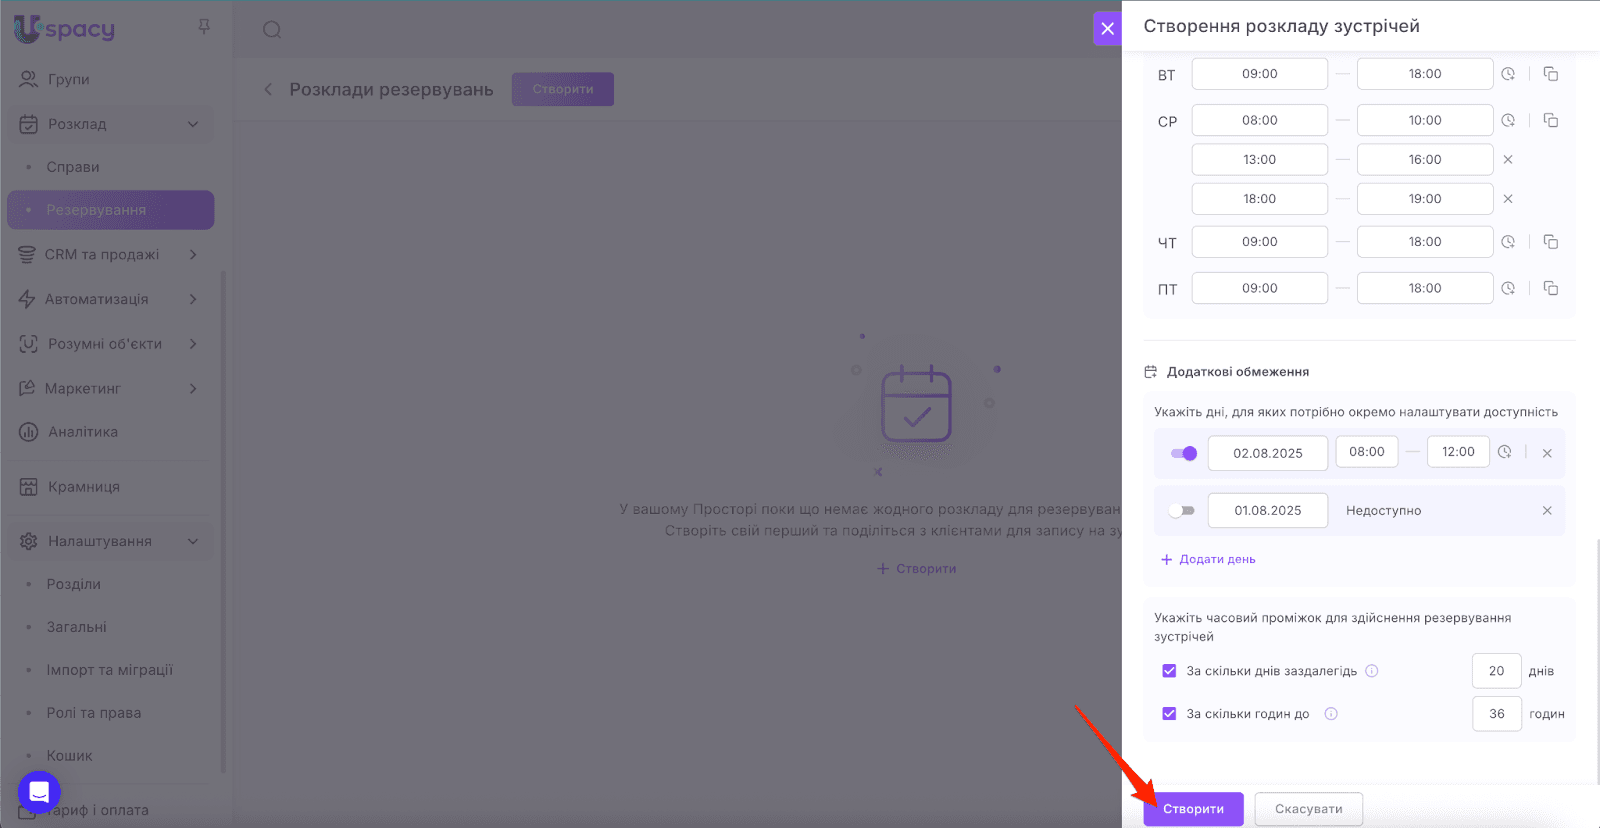Copy the СР schedule using the copy icon
The image size is (1600, 828).
pyautogui.click(x=1551, y=120)
